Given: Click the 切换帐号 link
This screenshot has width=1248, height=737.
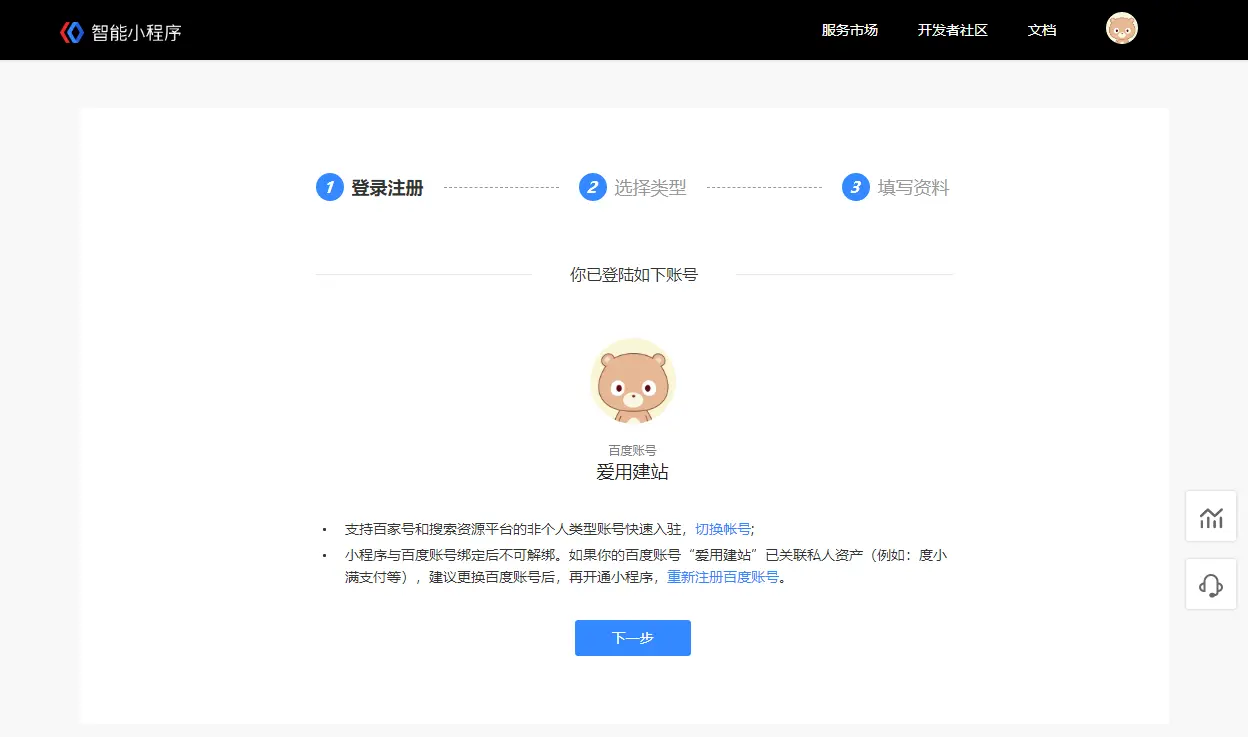Looking at the screenshot, I should tap(722, 528).
